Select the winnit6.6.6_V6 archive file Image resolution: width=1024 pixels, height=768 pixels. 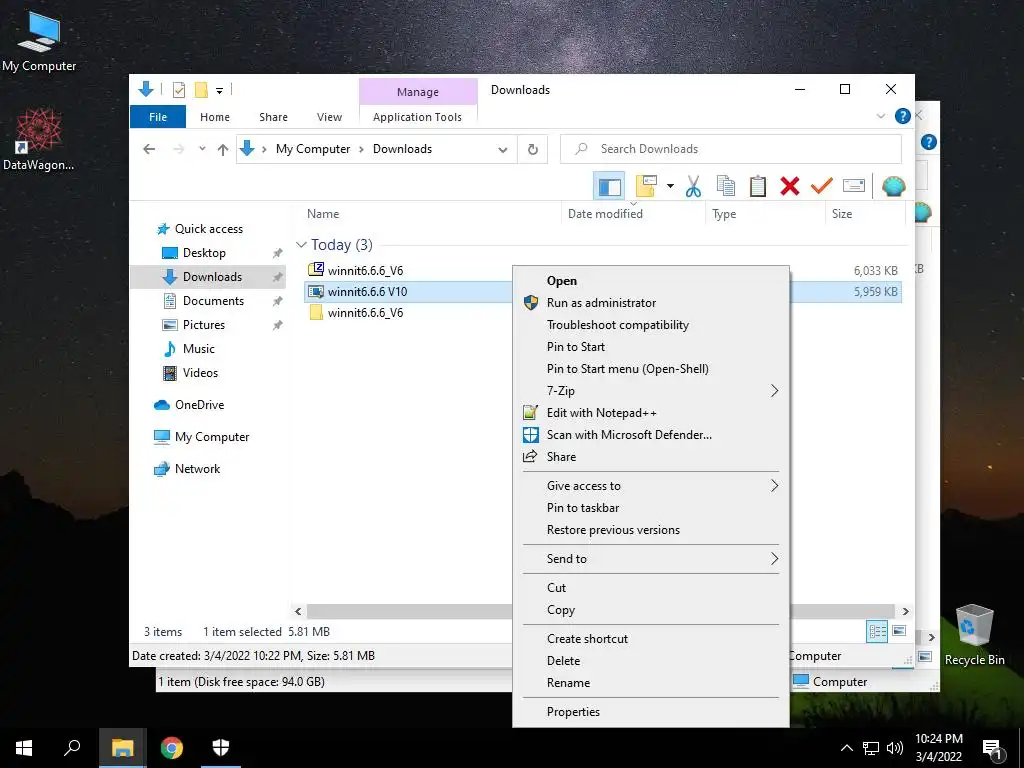[x=365, y=270]
